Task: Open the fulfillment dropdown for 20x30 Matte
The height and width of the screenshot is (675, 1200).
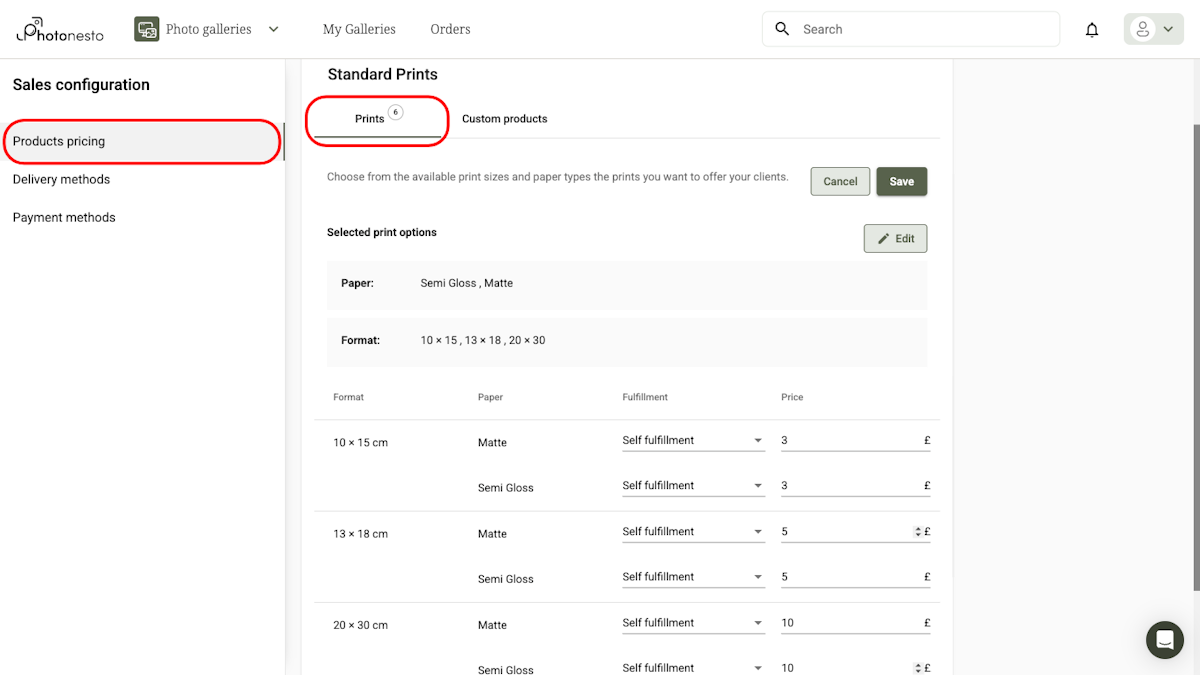Action: pyautogui.click(x=757, y=622)
